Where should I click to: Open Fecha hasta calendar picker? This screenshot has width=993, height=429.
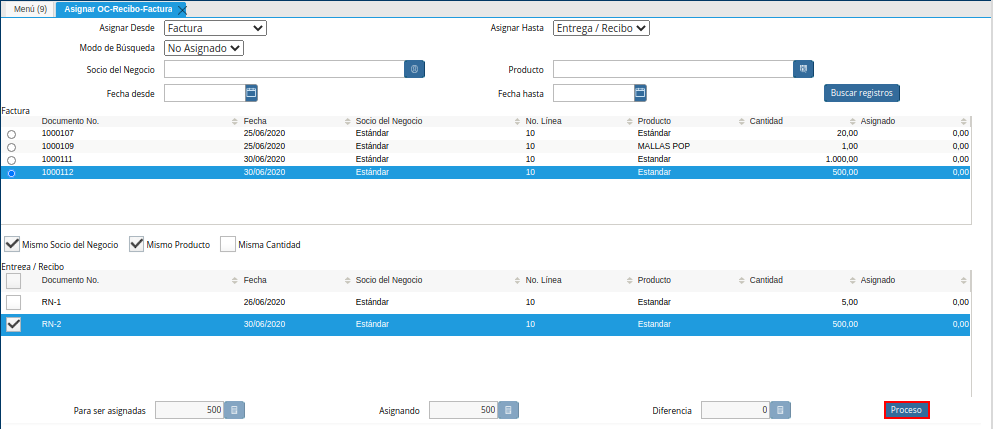[640, 93]
